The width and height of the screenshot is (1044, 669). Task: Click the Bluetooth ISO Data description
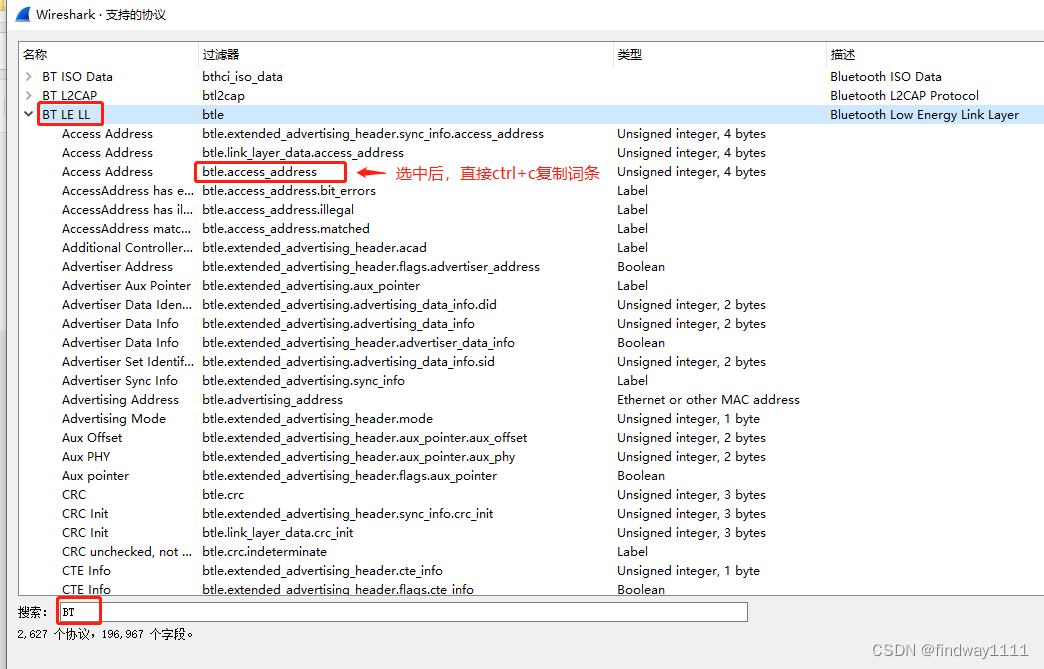pos(886,77)
